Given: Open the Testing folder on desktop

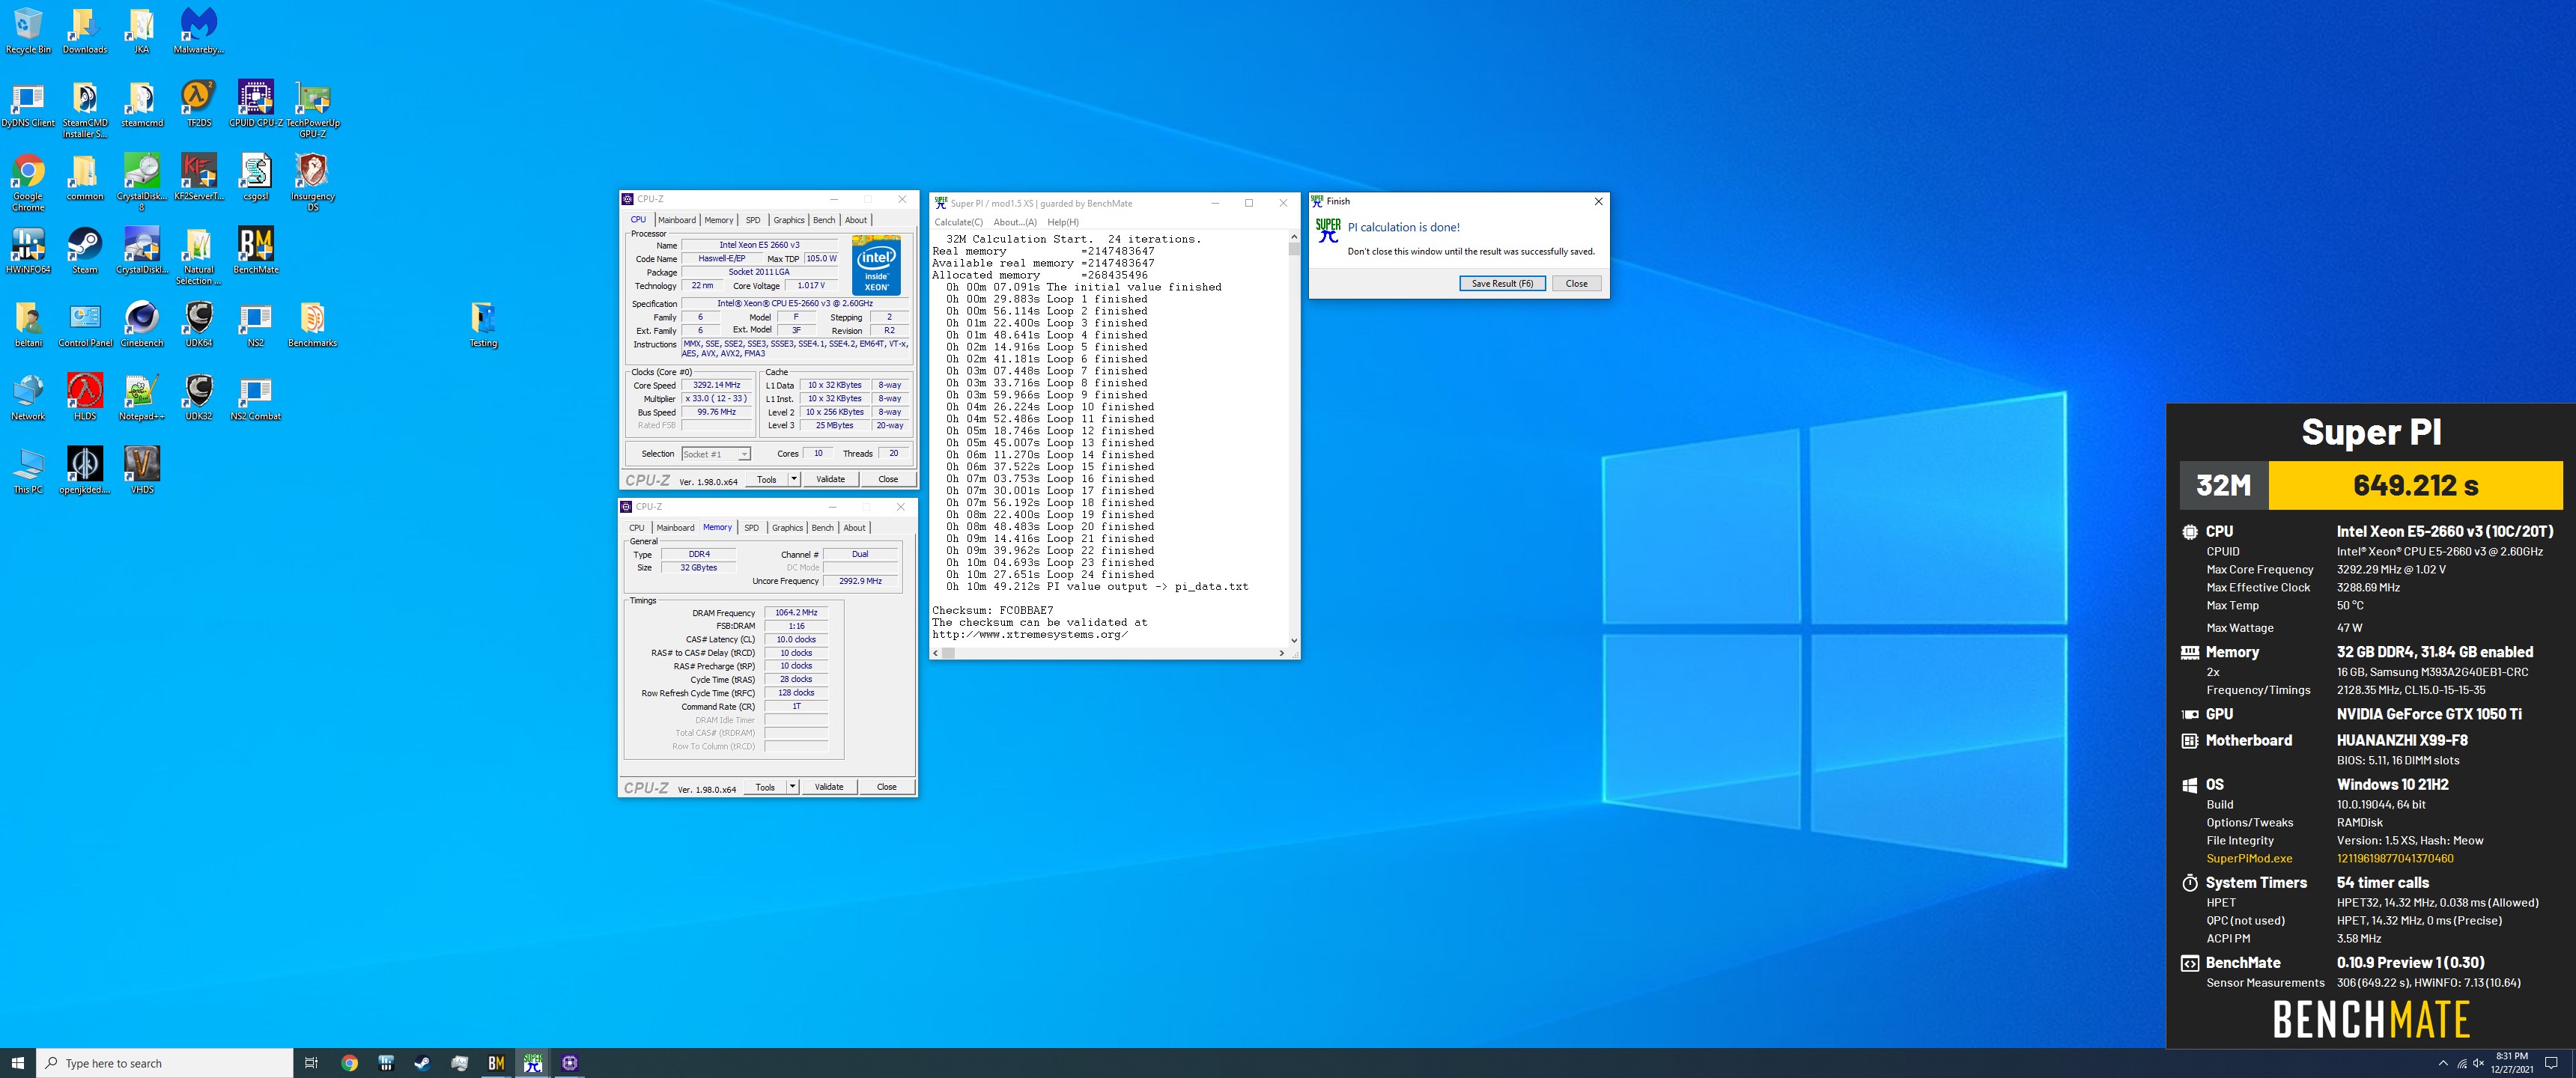Looking at the screenshot, I should pos(484,324).
